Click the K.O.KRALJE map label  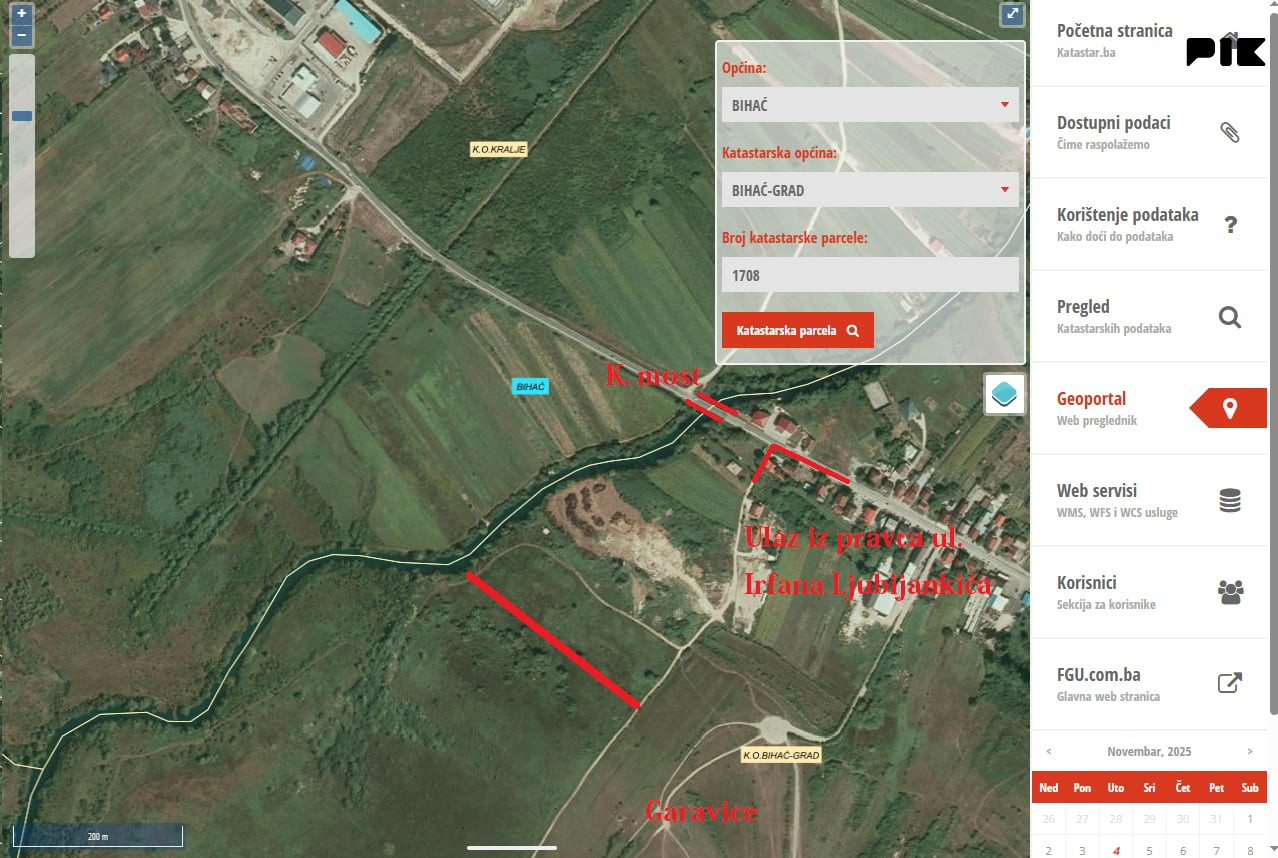499,149
